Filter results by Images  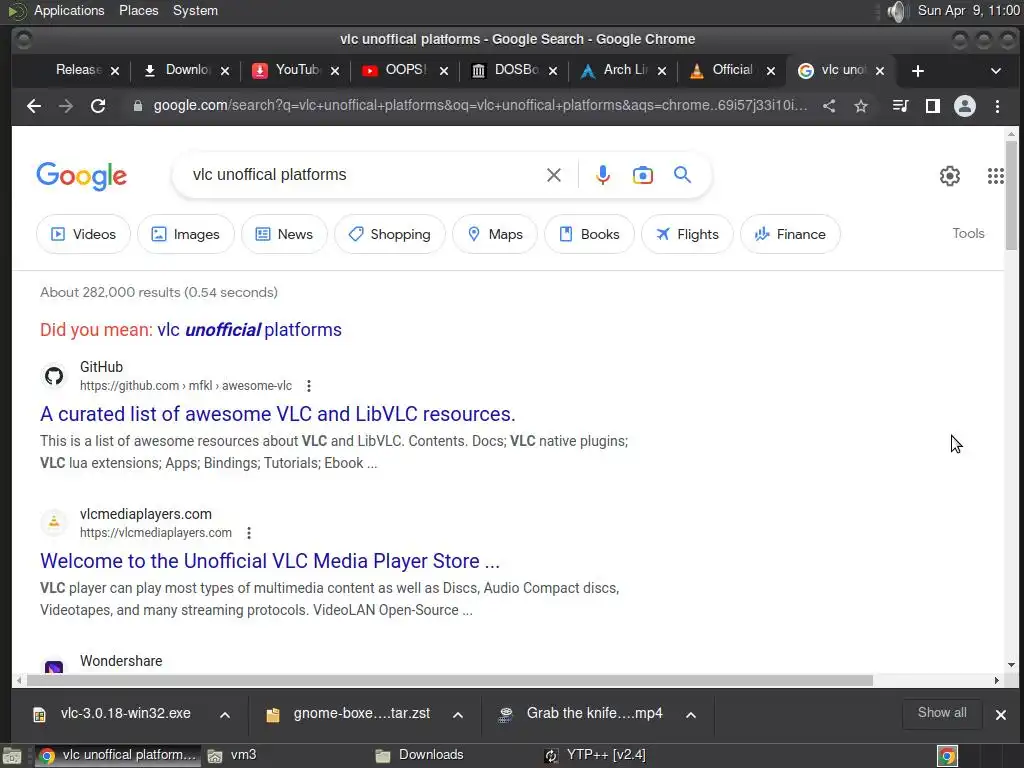tap(185, 234)
